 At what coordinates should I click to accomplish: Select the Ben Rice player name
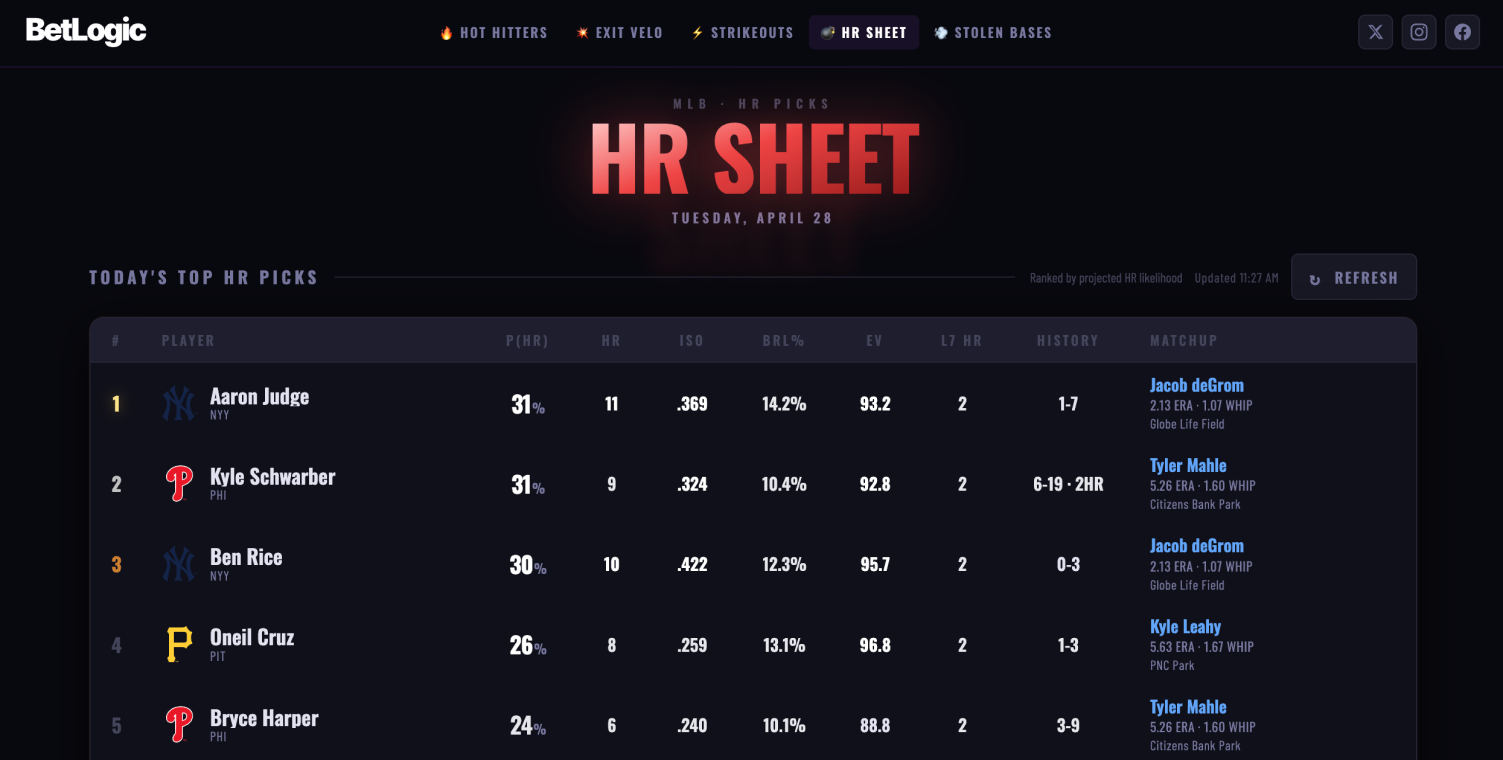[246, 557]
